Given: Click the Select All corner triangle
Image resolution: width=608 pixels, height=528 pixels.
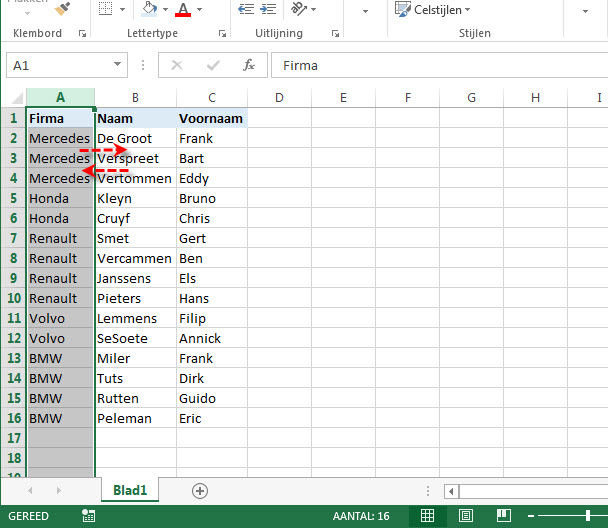Looking at the screenshot, I should pos(17,97).
